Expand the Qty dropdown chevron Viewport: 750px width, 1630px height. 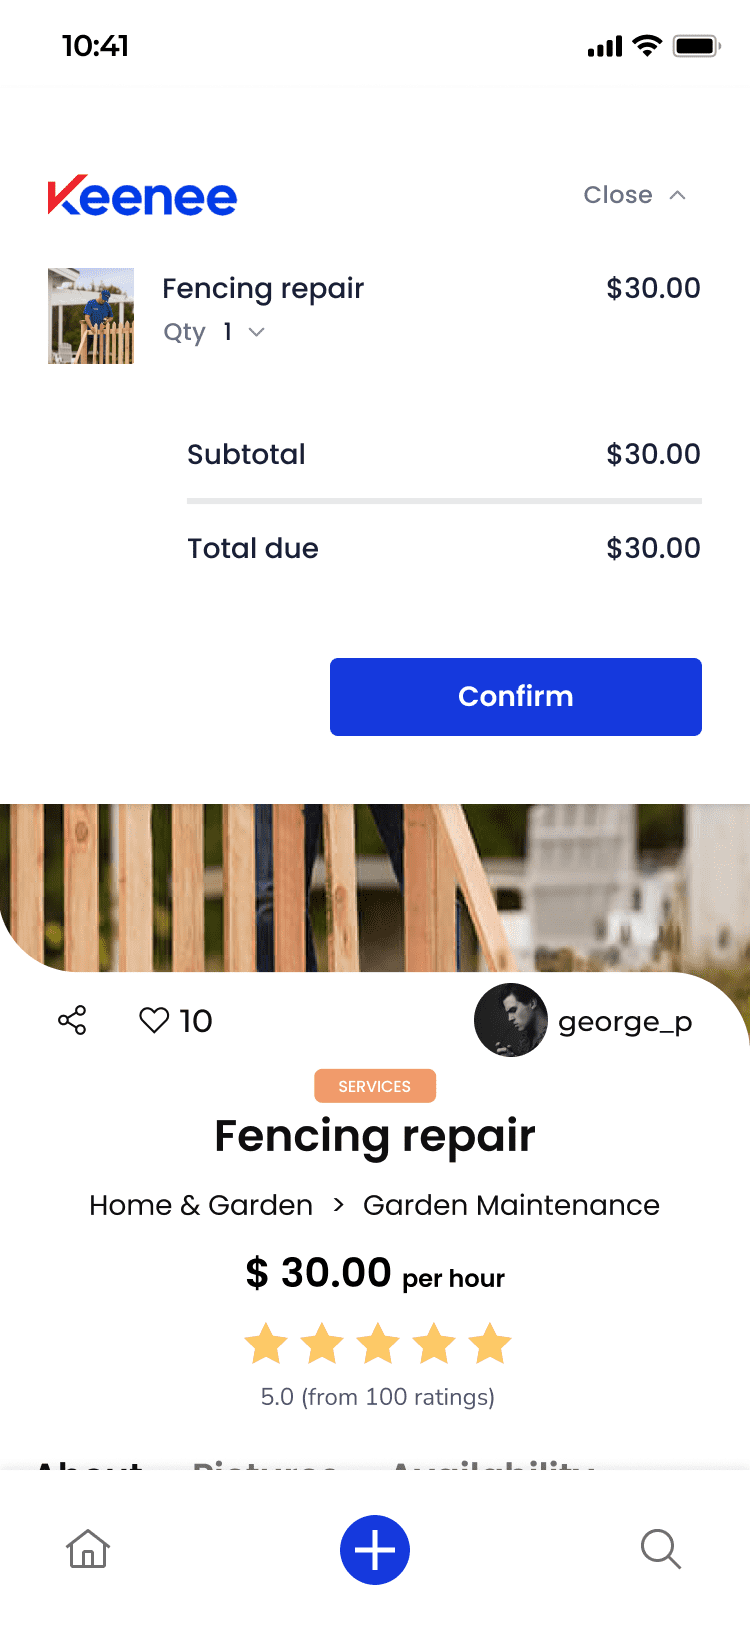(x=257, y=332)
